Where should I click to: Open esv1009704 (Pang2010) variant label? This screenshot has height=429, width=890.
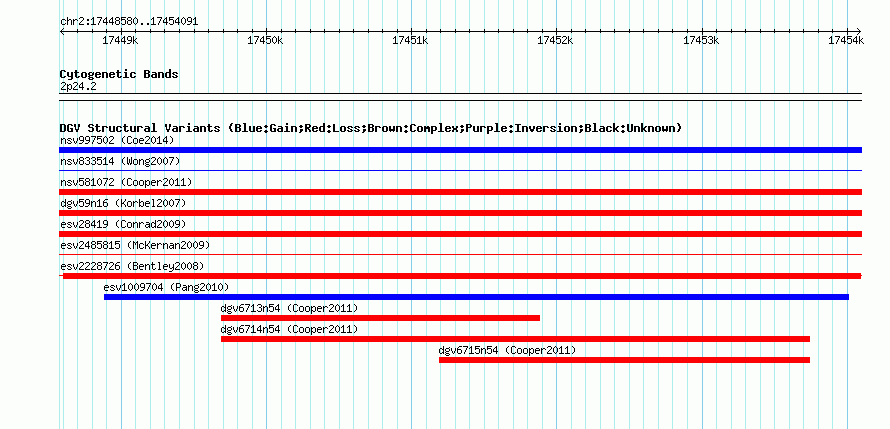(x=166, y=287)
